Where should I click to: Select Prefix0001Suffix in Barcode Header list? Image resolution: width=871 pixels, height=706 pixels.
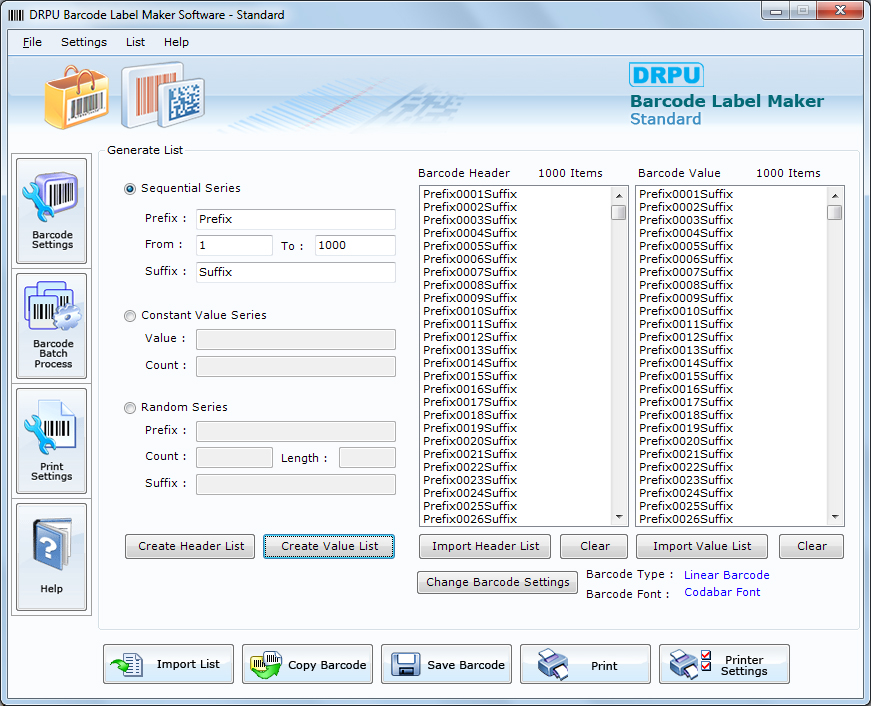[x=470, y=194]
